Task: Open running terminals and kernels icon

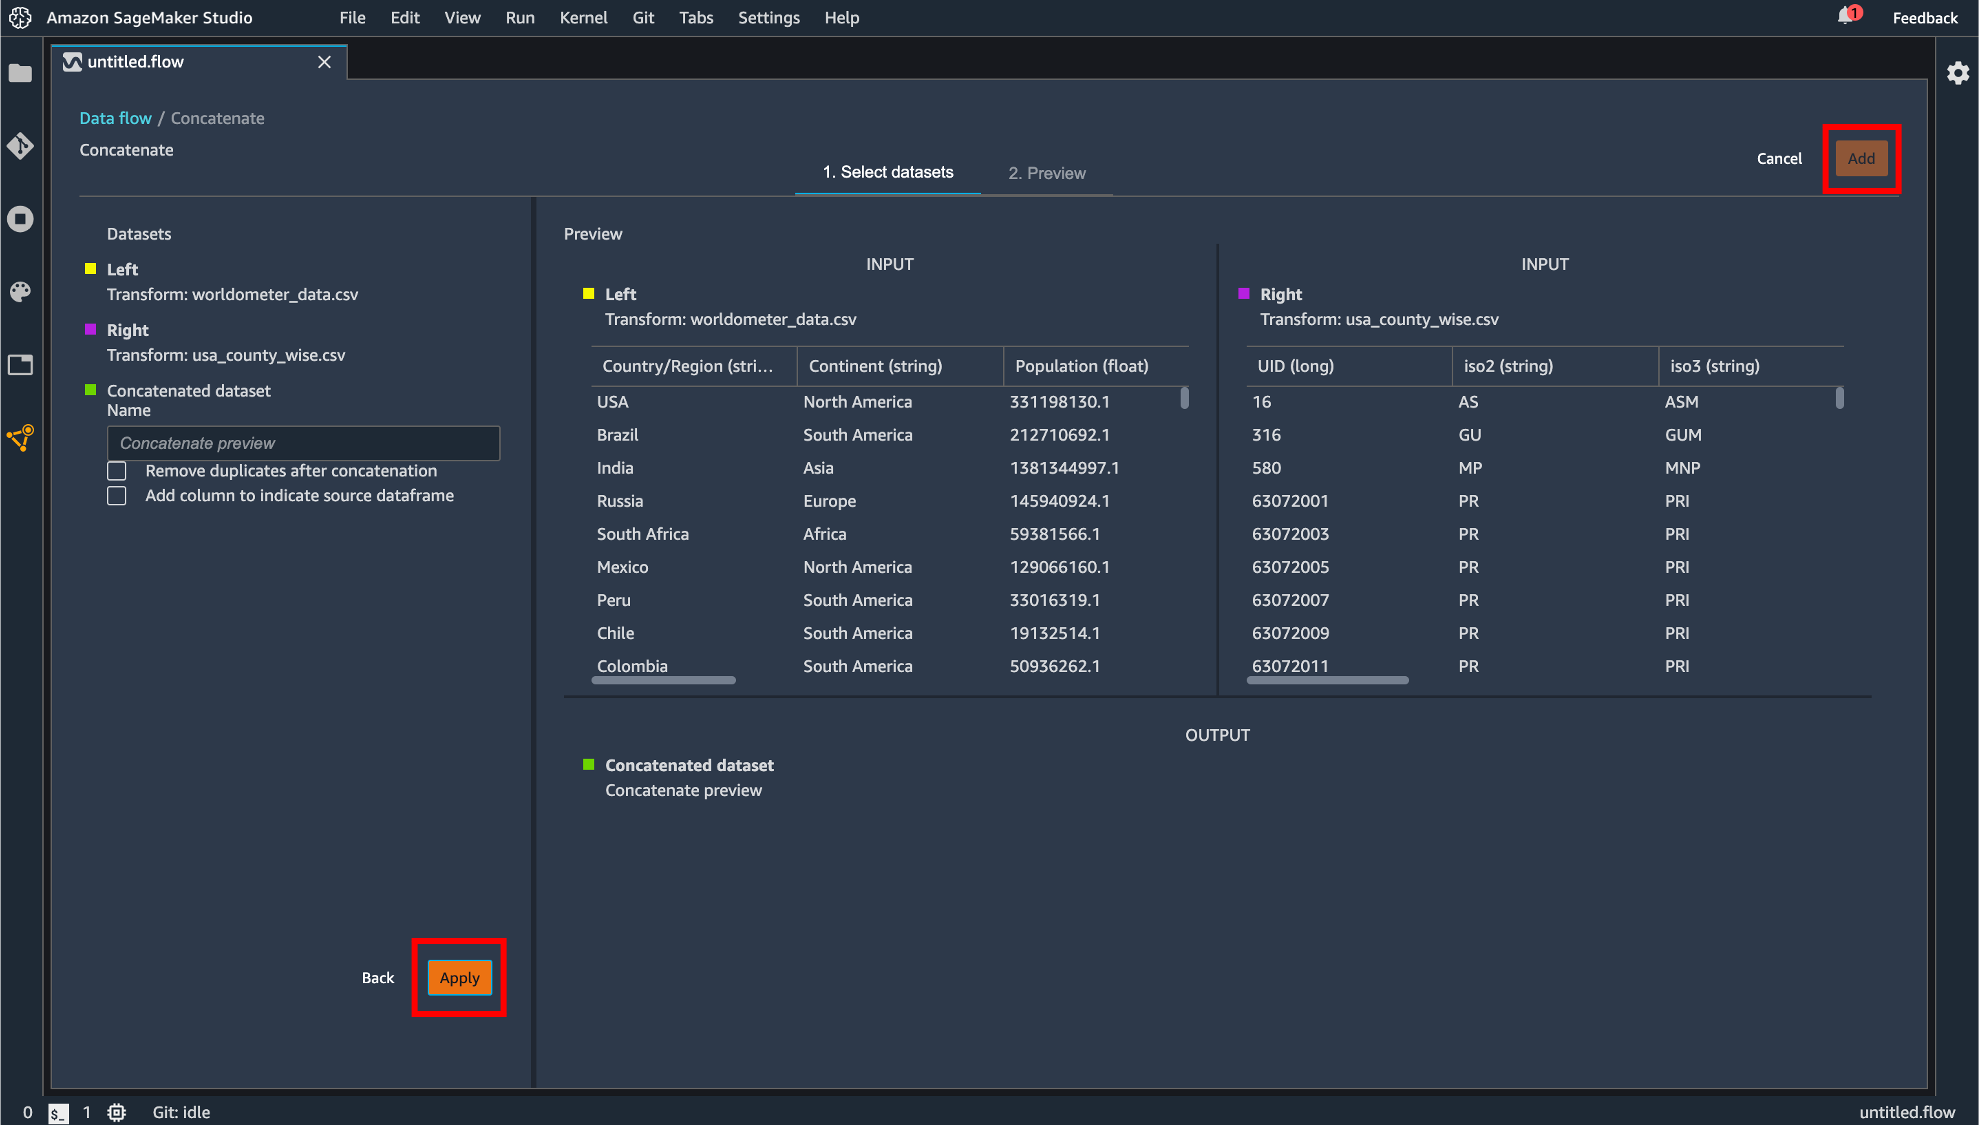Action: tap(20, 219)
